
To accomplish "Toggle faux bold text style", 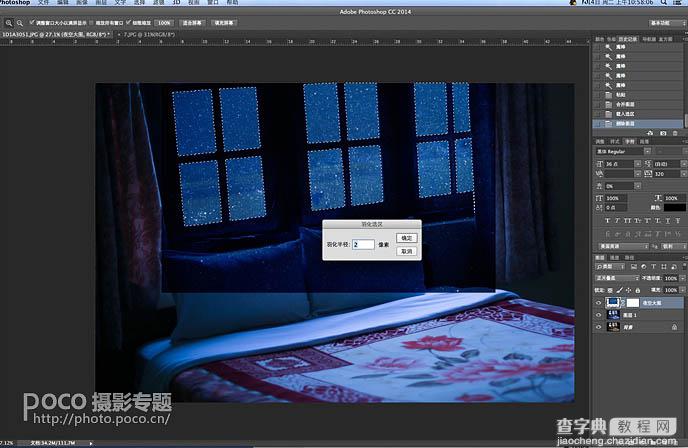I will tap(608, 220).
